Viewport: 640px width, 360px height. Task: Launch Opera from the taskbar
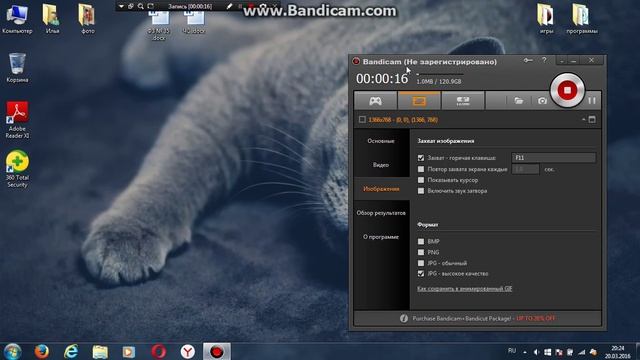coord(158,351)
